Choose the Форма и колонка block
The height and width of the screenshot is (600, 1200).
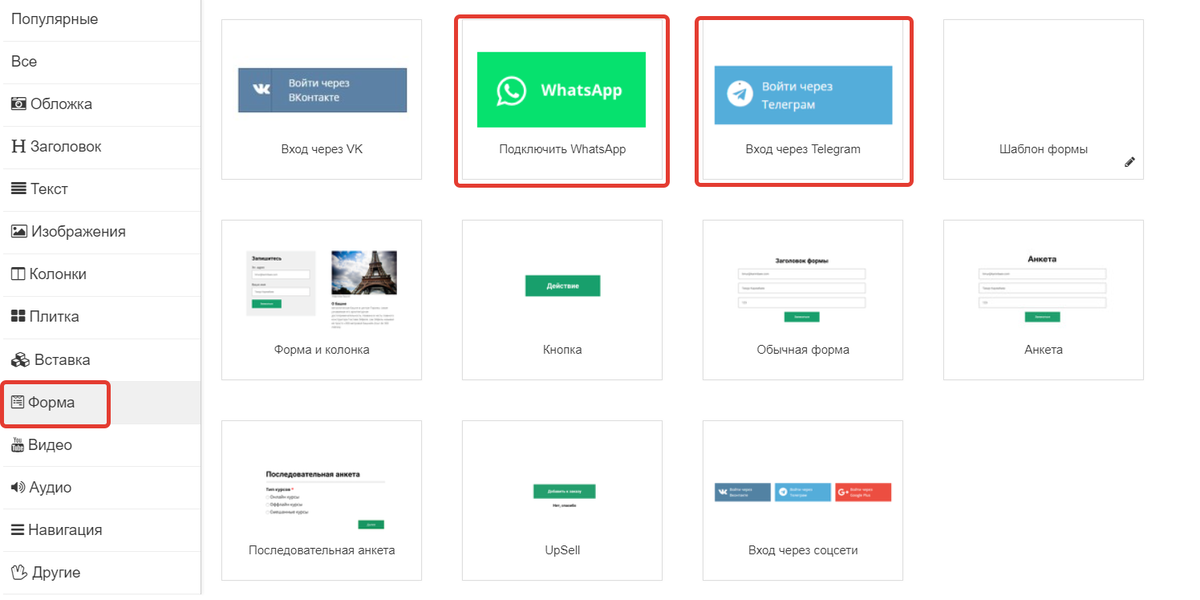point(321,300)
